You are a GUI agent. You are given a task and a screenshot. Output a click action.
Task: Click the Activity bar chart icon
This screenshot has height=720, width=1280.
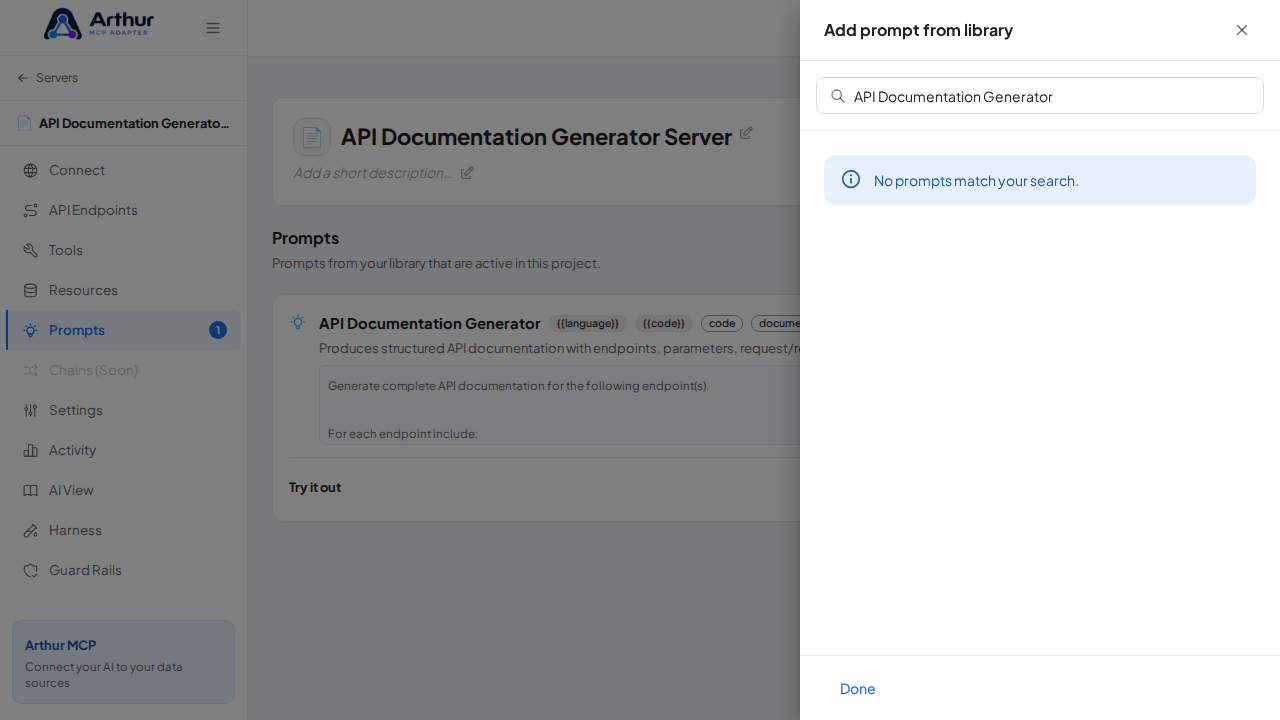[31, 450]
